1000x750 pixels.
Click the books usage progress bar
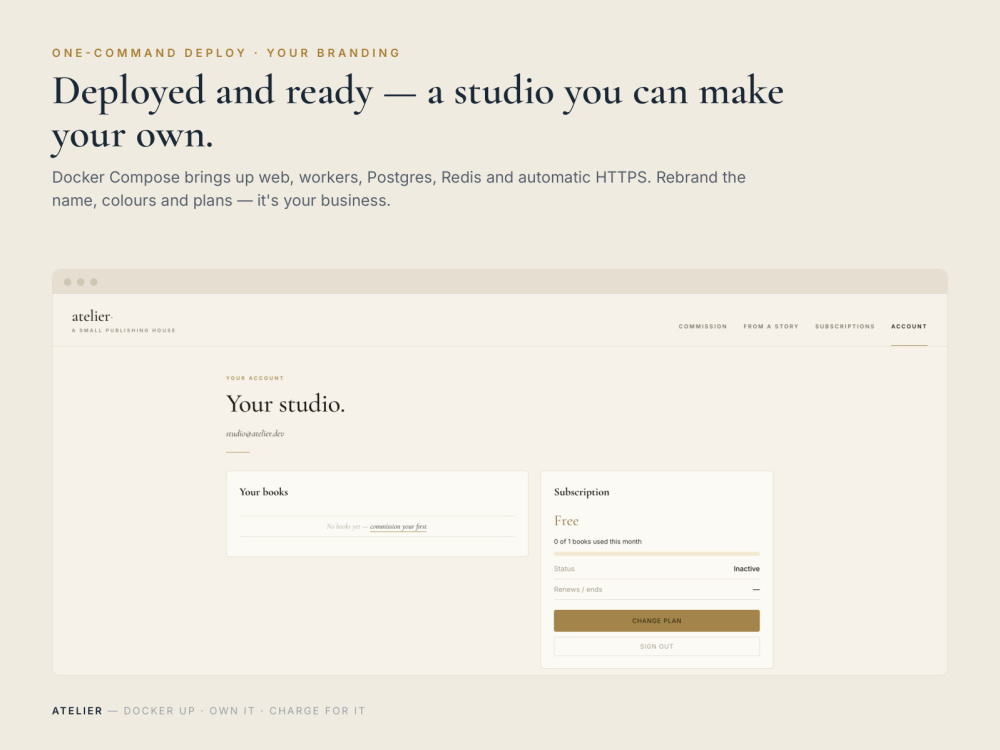pos(656,554)
